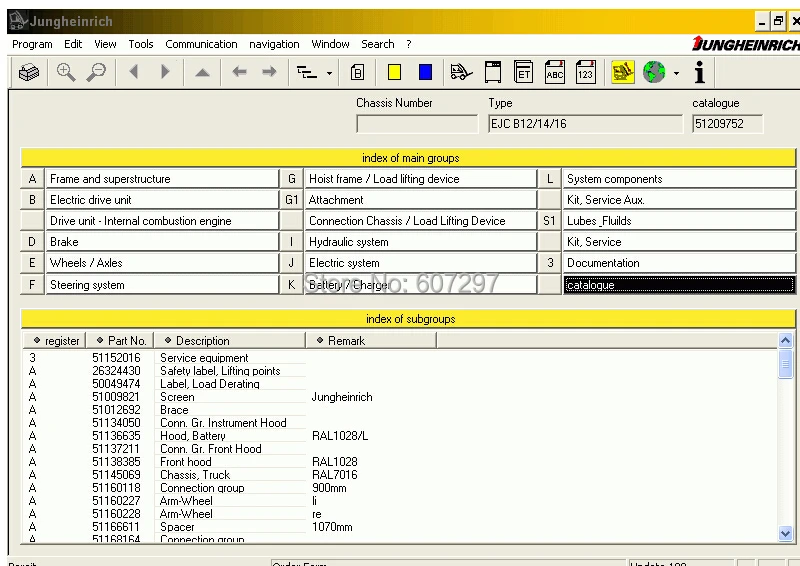
Task: Open the ET parts list icon
Action: click(523, 72)
